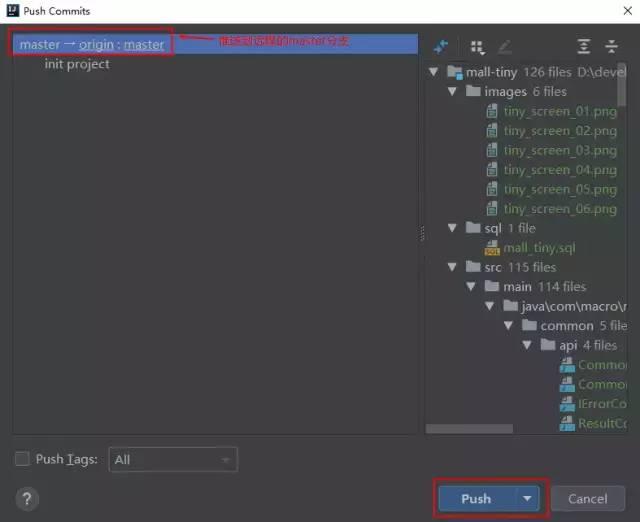Click the tree vertical scrollbar thumb

tap(621, 84)
